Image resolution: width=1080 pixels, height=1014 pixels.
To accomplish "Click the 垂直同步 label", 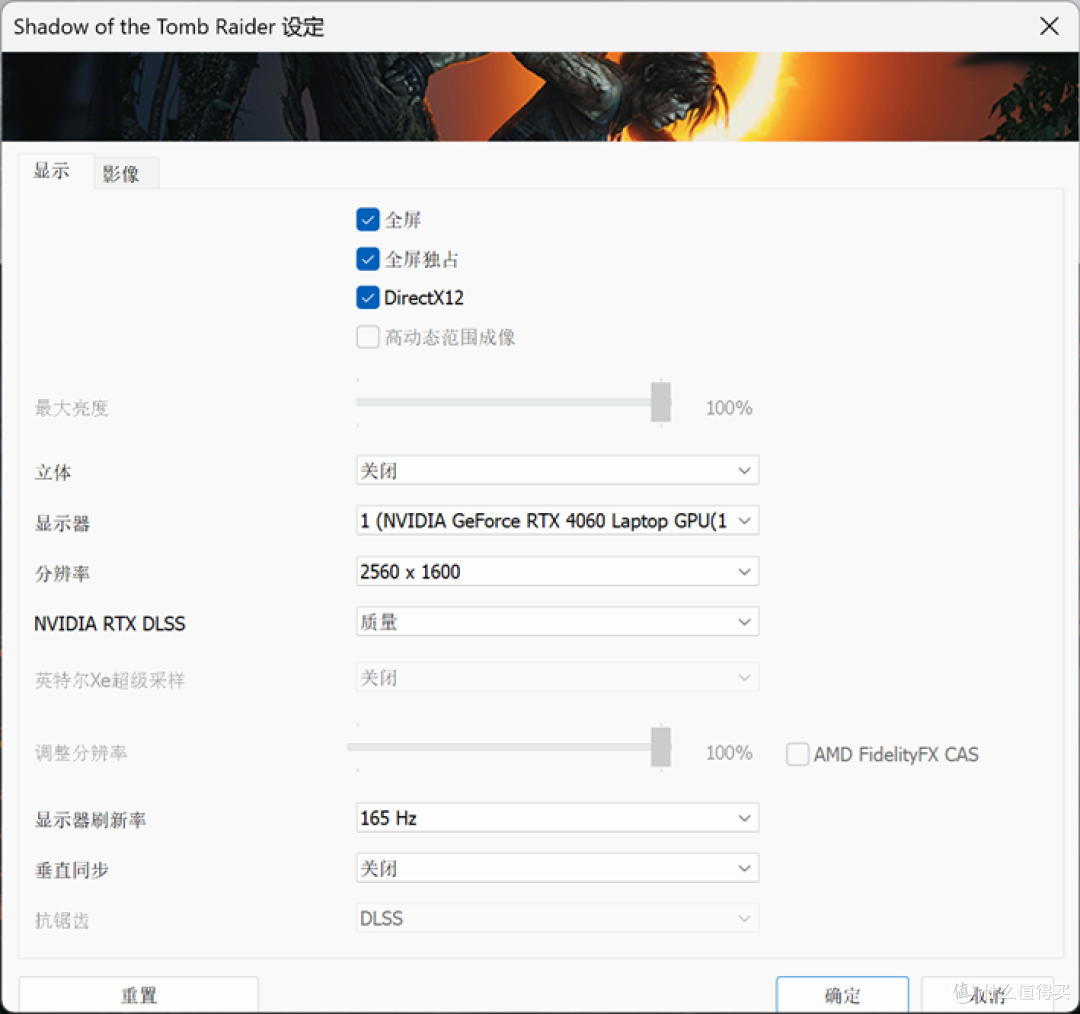I will [72, 870].
